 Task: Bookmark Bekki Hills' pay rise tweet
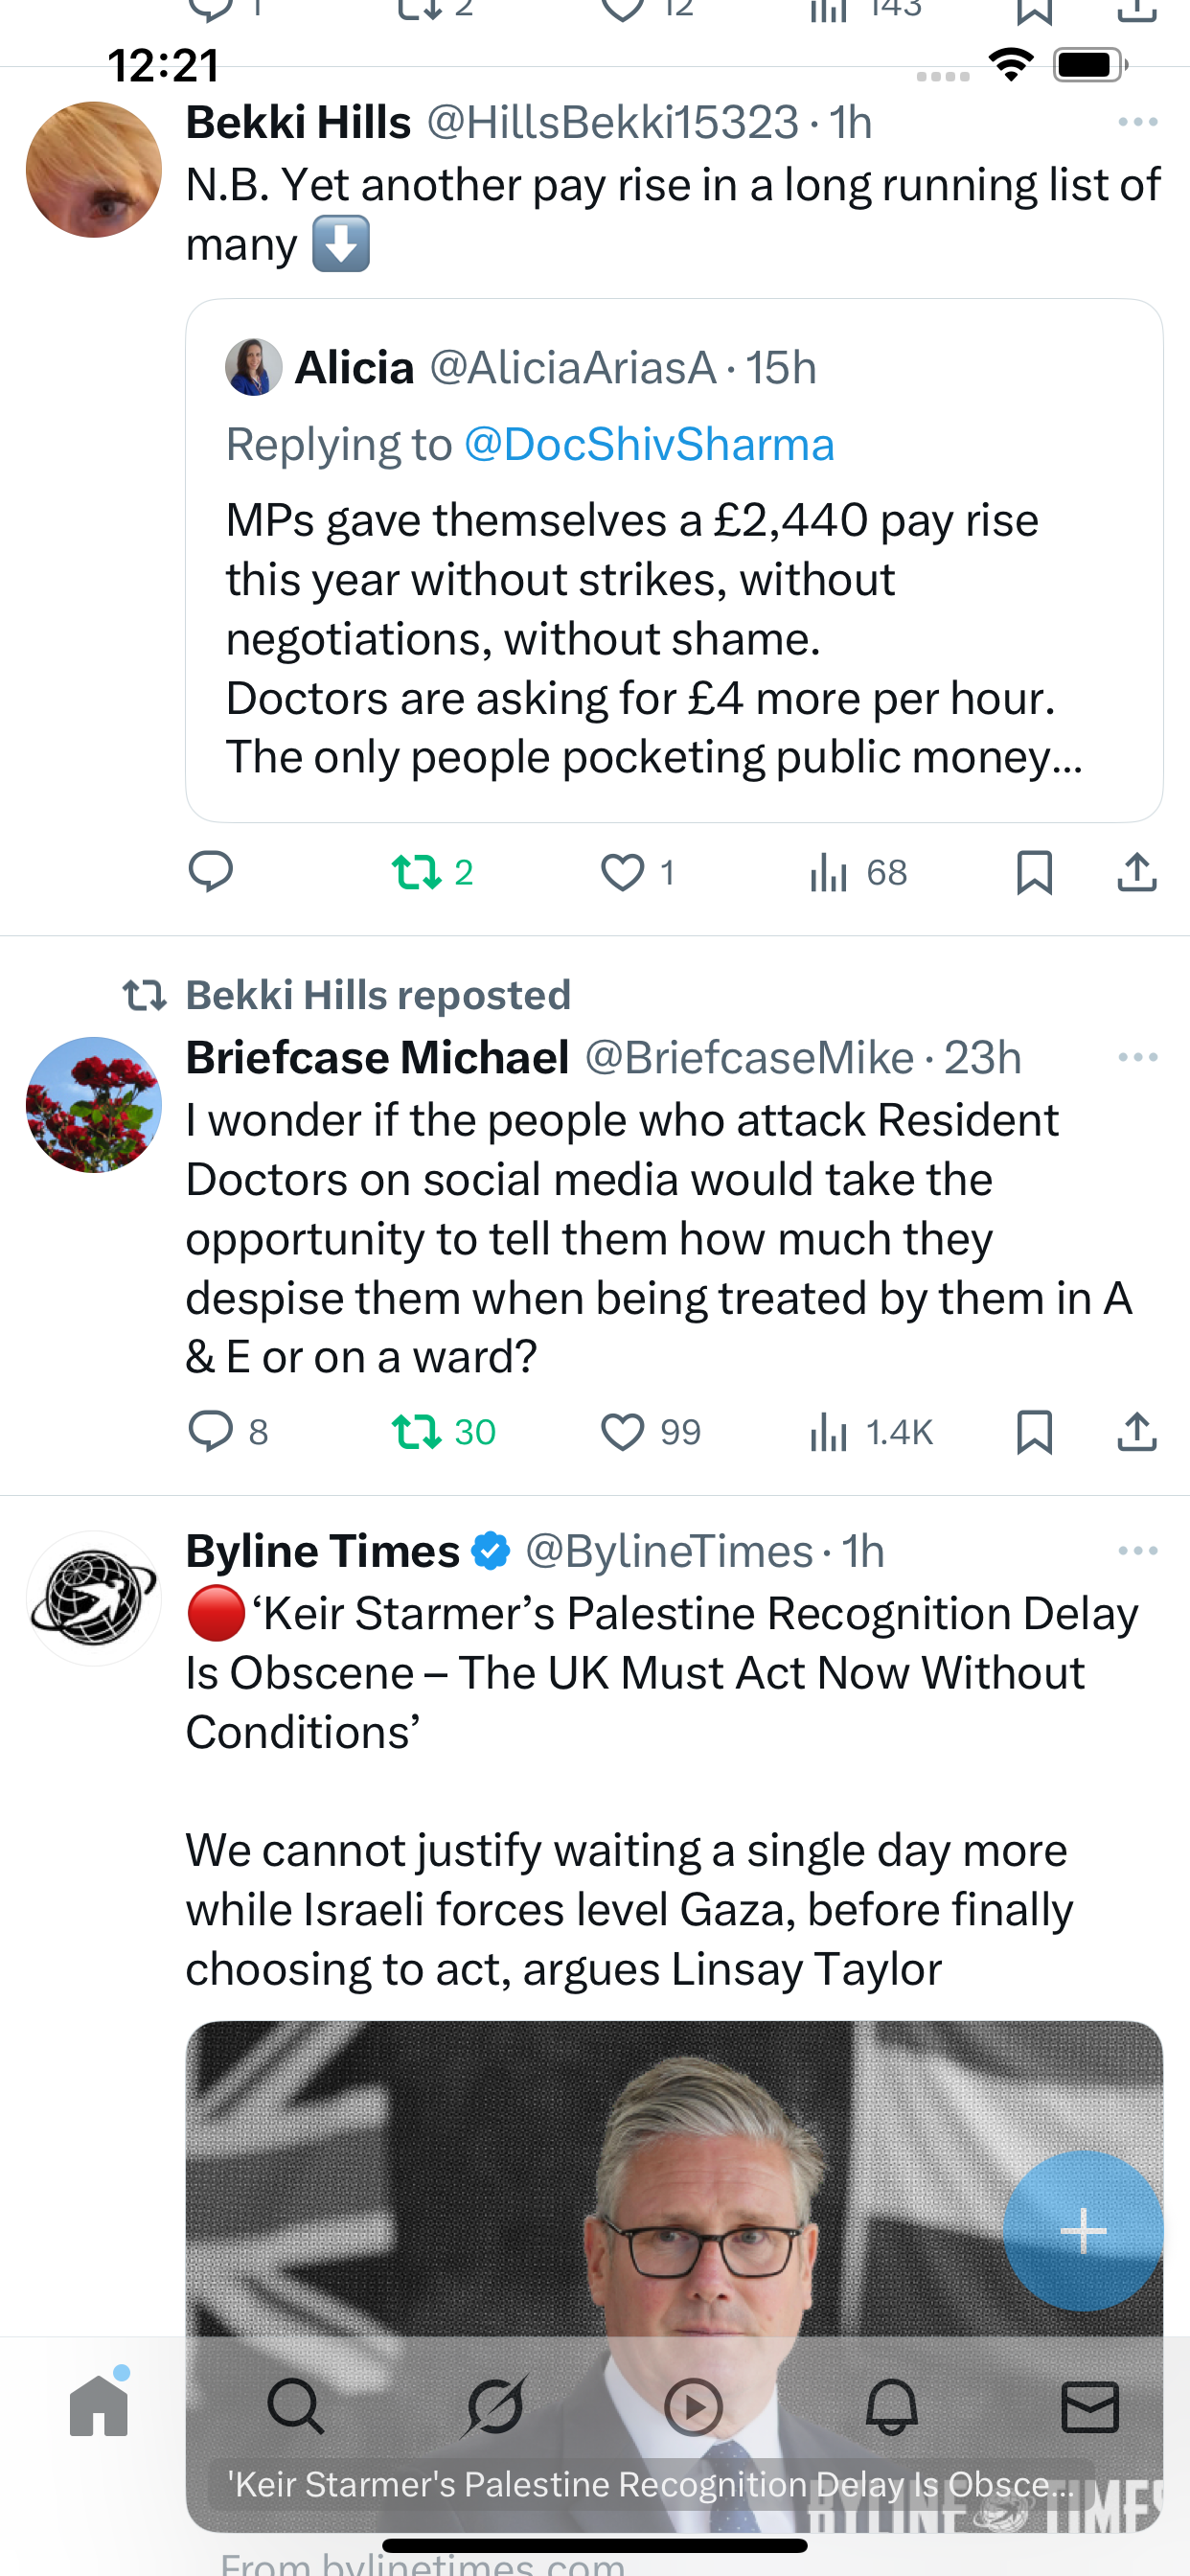1034,872
